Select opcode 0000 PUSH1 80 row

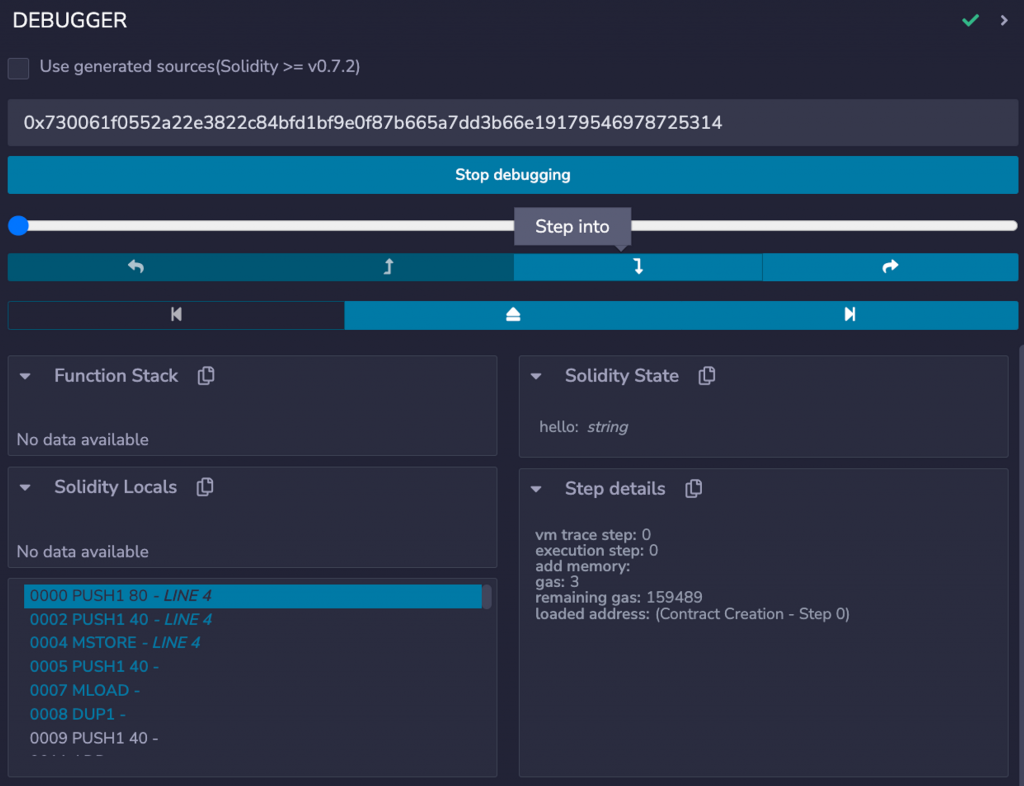tap(253, 596)
